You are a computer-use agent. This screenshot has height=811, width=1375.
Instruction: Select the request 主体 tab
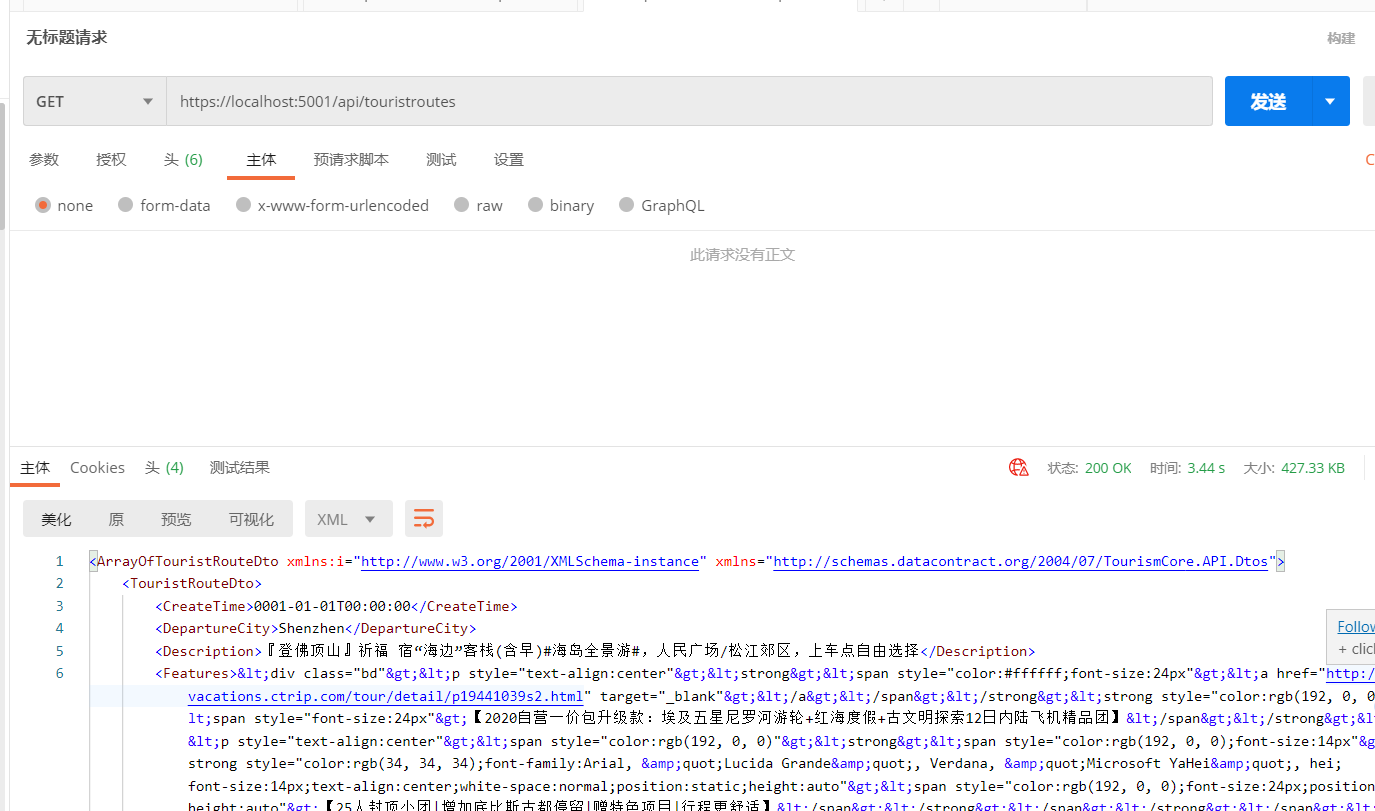[261, 159]
